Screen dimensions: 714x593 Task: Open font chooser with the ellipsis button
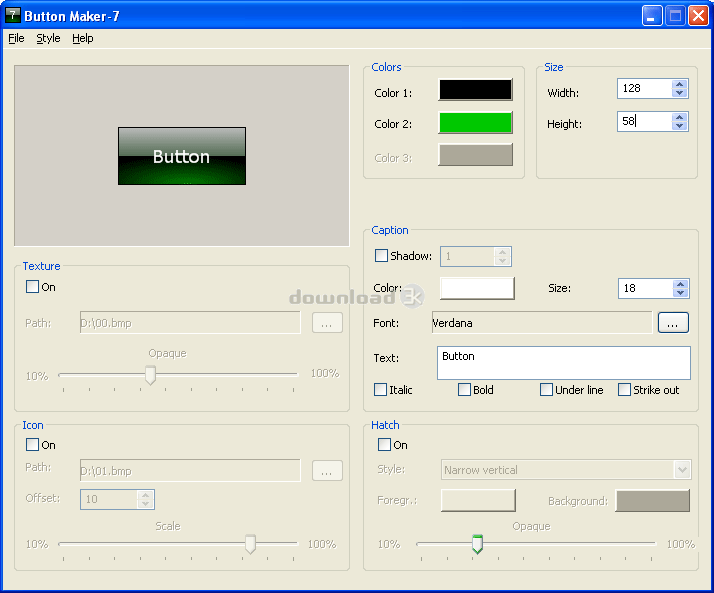click(x=673, y=323)
